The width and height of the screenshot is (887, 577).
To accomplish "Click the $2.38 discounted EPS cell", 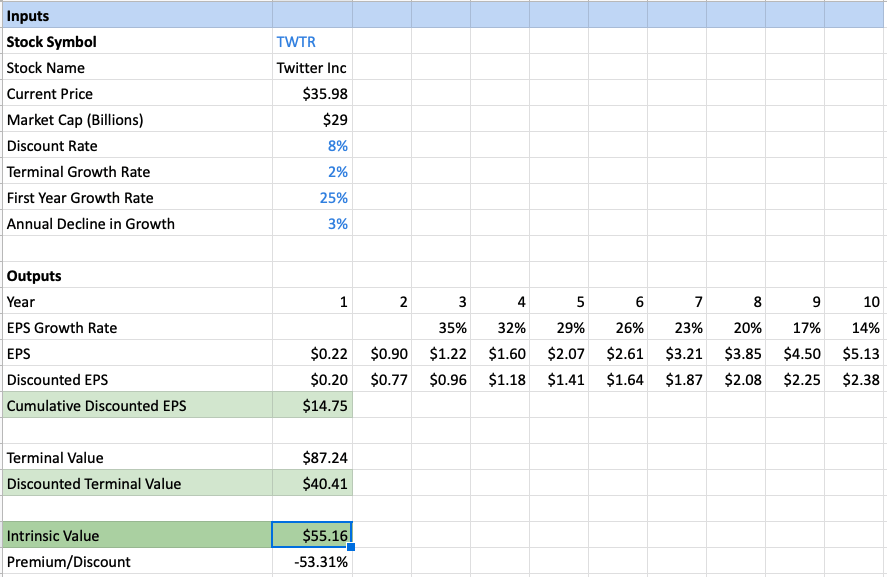I will click(x=855, y=380).
